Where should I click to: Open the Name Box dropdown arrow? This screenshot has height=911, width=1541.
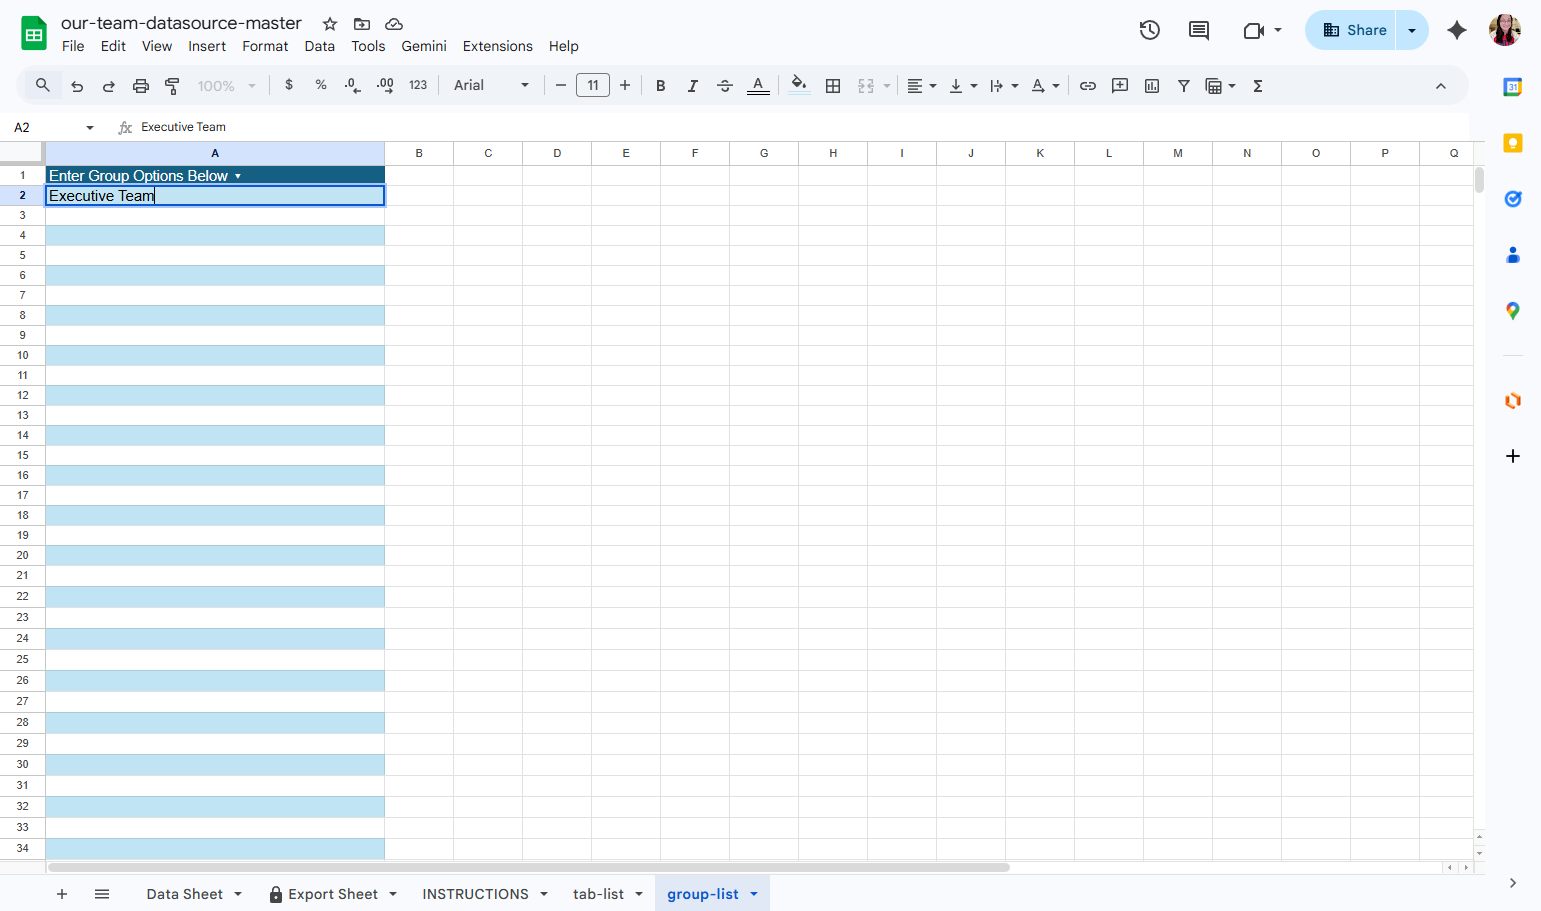90,128
